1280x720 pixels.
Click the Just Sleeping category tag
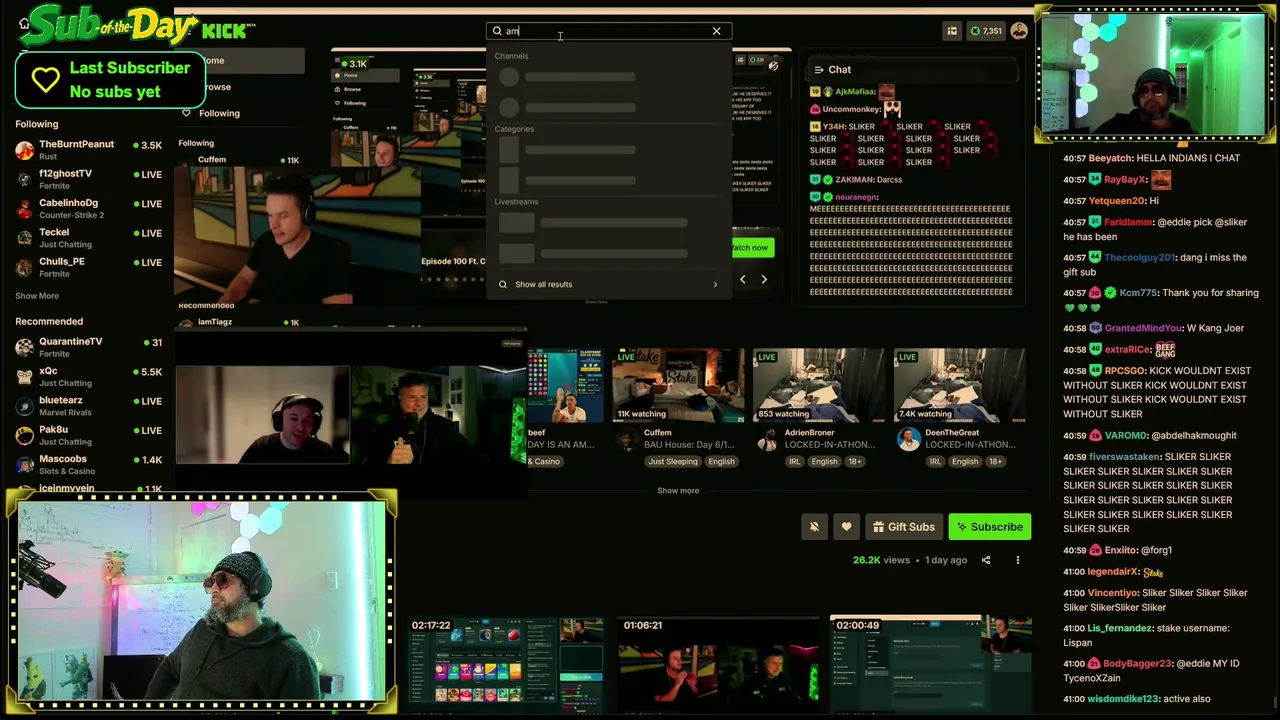tap(673, 462)
